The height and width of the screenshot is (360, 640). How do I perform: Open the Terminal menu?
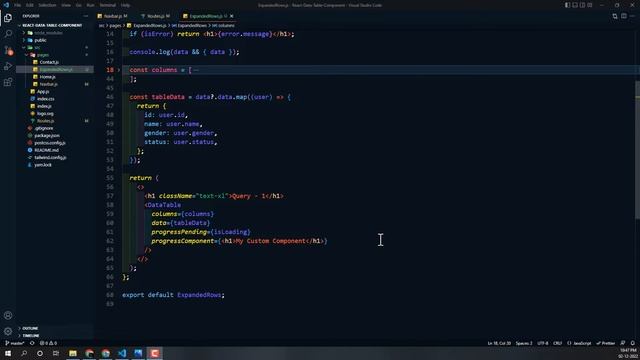108,5
